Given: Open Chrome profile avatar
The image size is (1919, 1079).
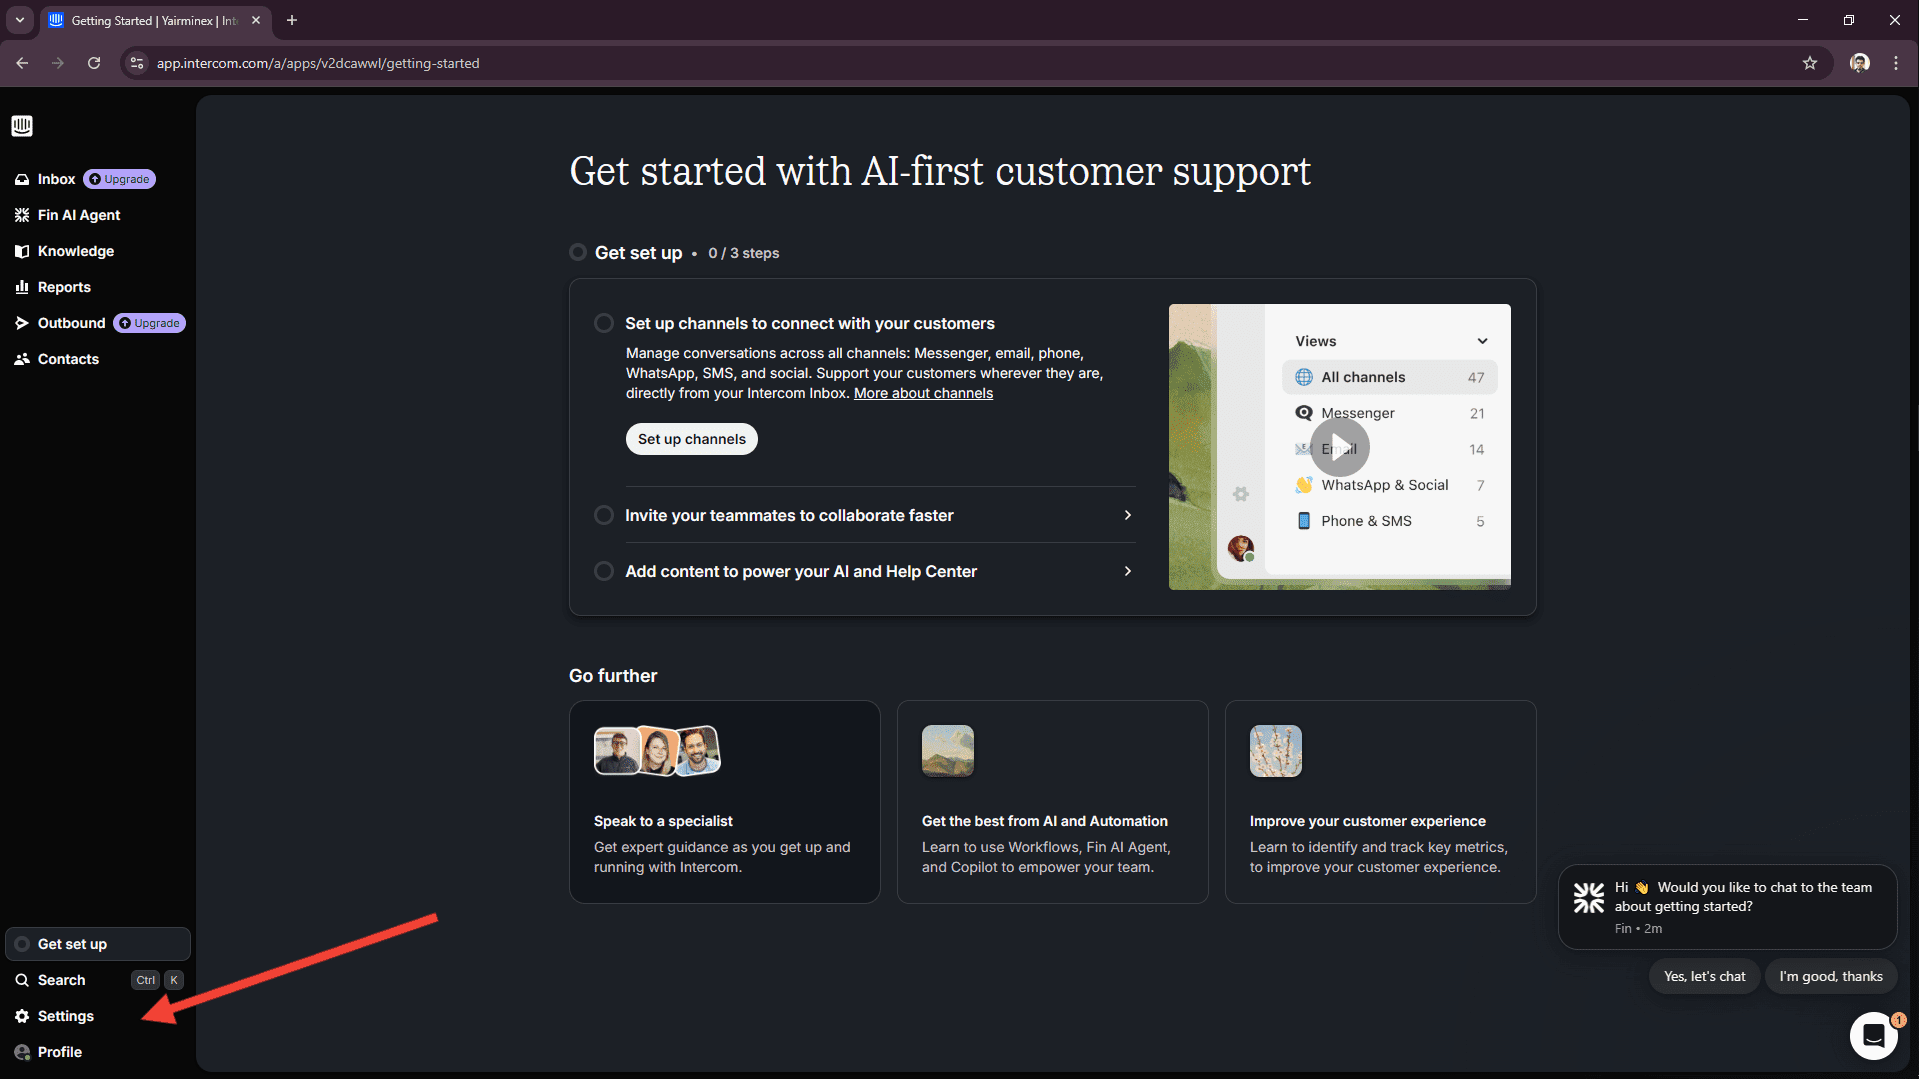Looking at the screenshot, I should pyautogui.click(x=1859, y=63).
